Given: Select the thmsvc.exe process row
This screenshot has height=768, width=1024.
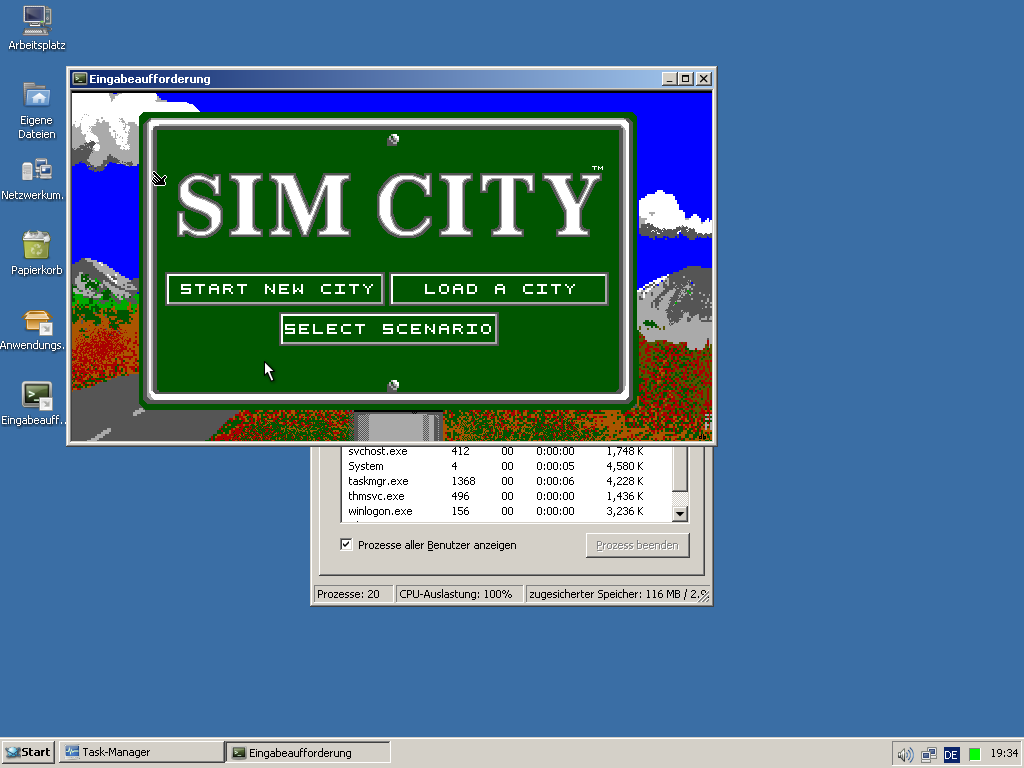Looking at the screenshot, I should pyautogui.click(x=506, y=496).
